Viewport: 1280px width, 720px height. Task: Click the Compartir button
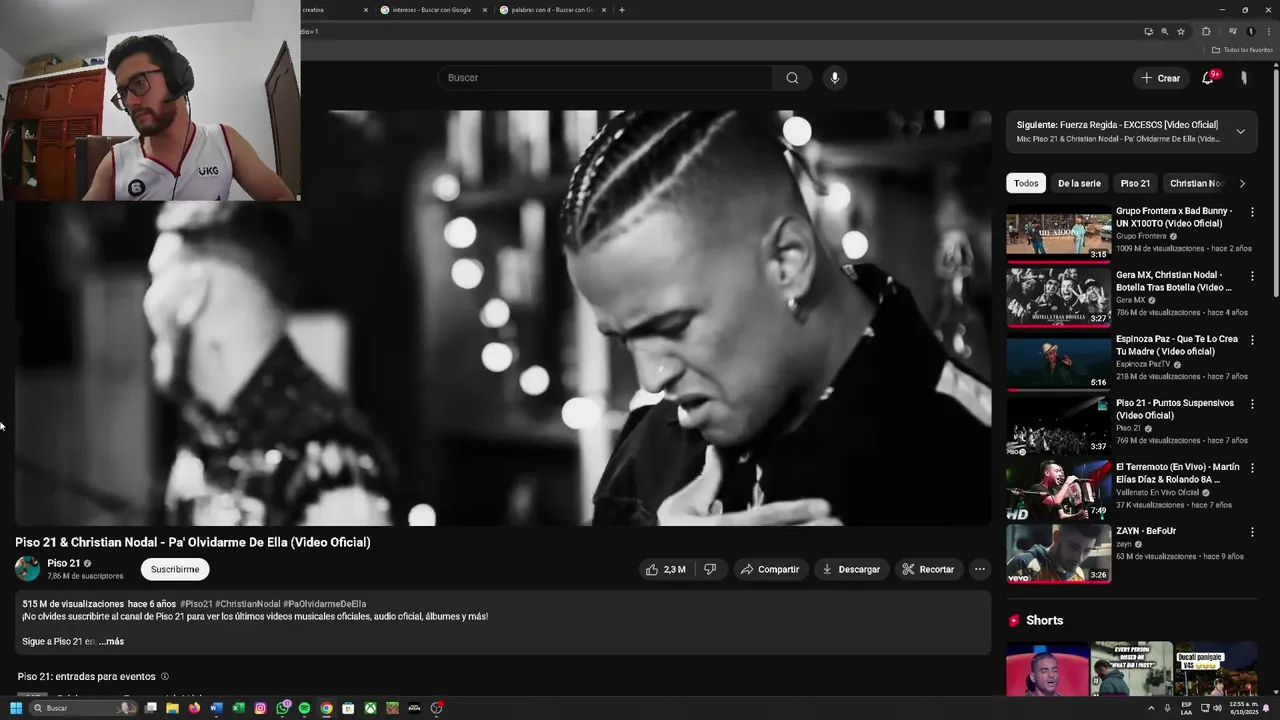pos(769,569)
